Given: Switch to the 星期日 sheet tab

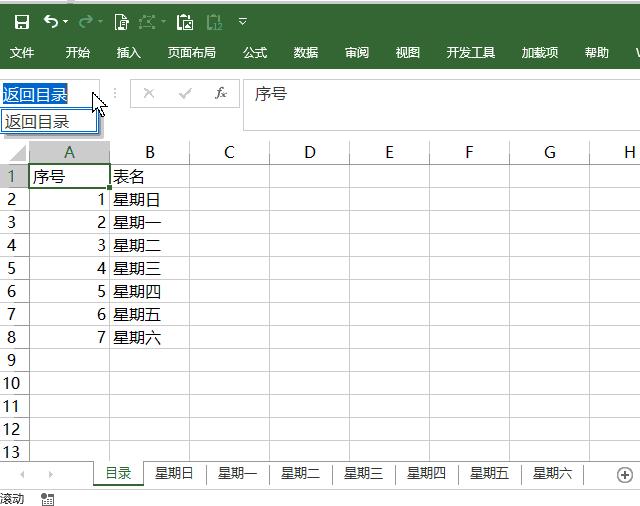Looking at the screenshot, I should click(174, 473).
